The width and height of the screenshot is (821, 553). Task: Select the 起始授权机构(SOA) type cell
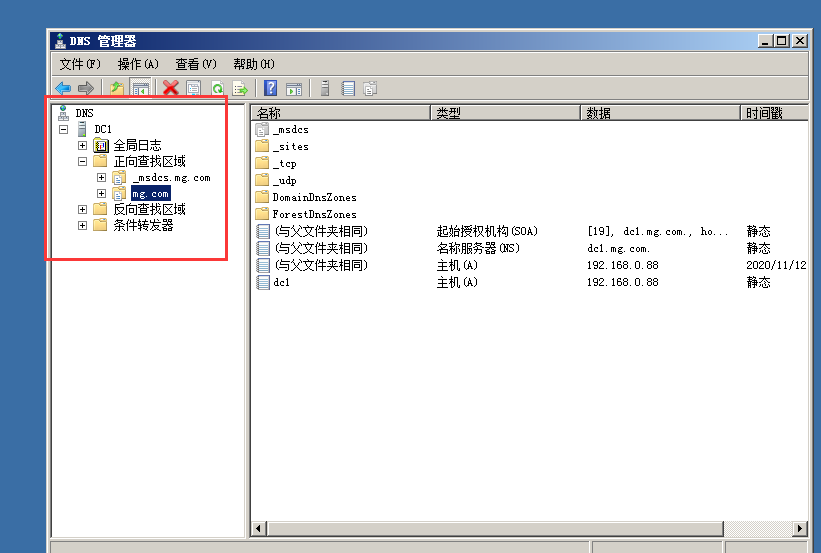487,231
